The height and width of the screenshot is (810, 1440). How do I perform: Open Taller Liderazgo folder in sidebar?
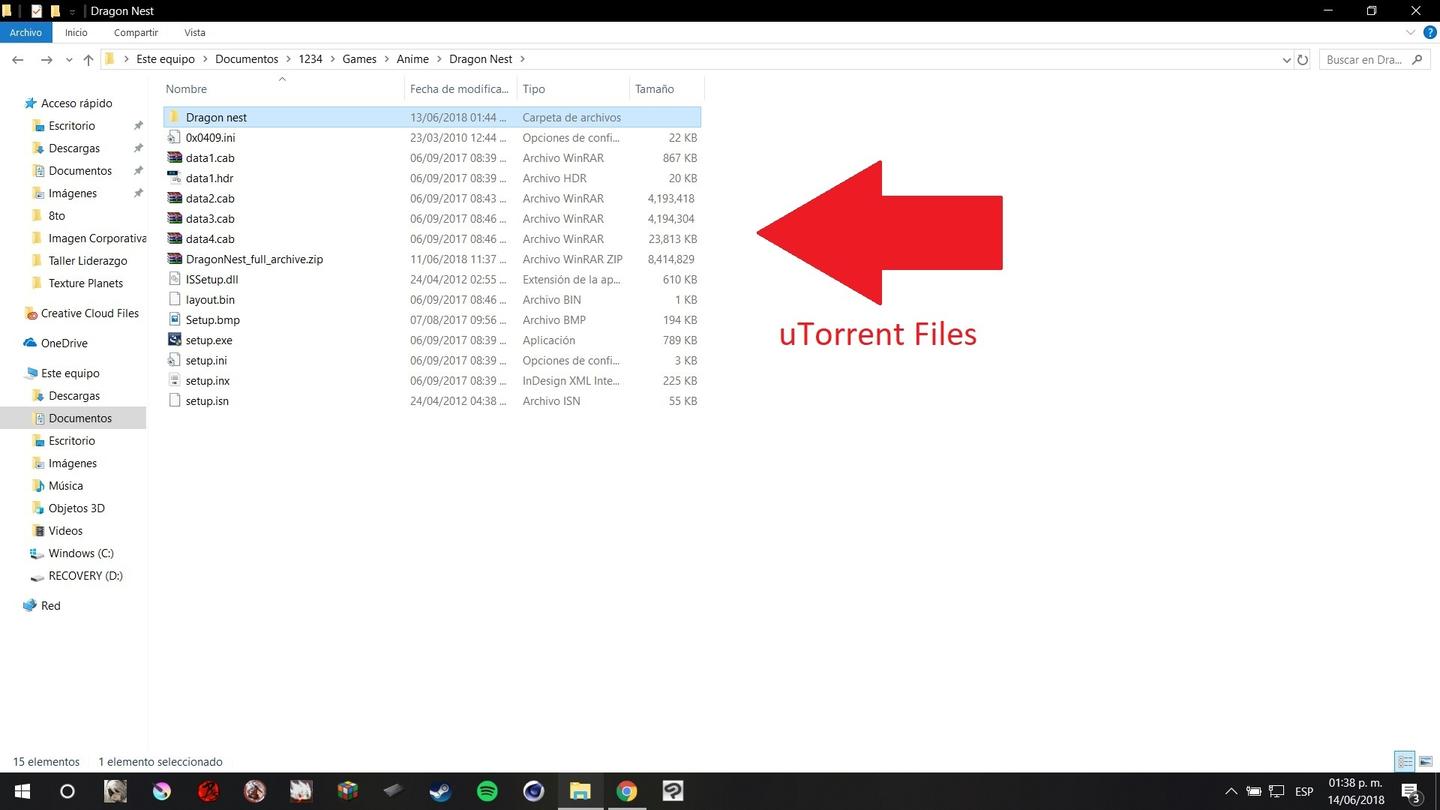[88, 261]
